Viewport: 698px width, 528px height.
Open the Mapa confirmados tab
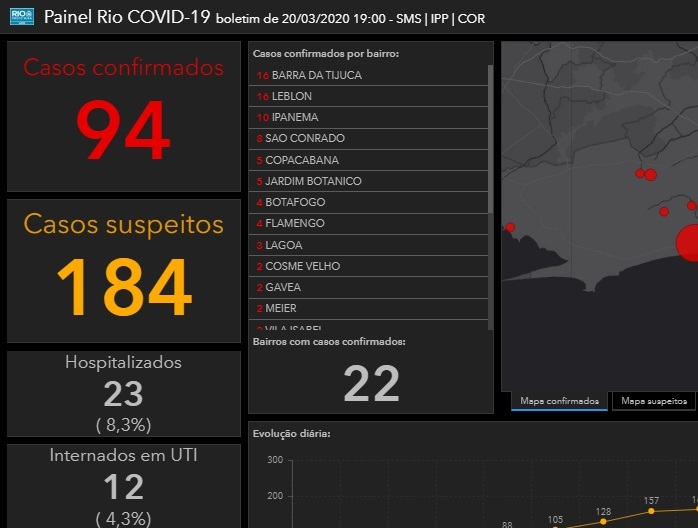(x=559, y=401)
